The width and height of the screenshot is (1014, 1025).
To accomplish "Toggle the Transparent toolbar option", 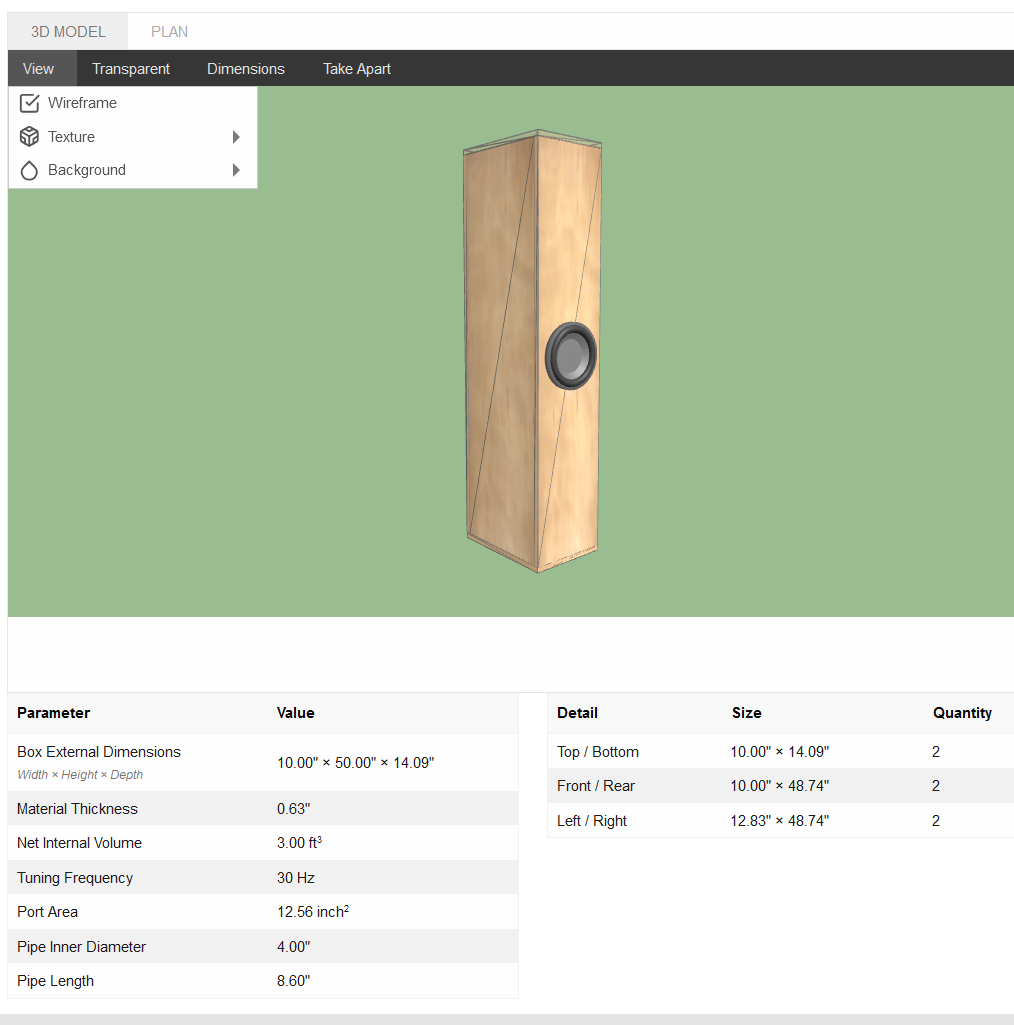I will 131,69.
